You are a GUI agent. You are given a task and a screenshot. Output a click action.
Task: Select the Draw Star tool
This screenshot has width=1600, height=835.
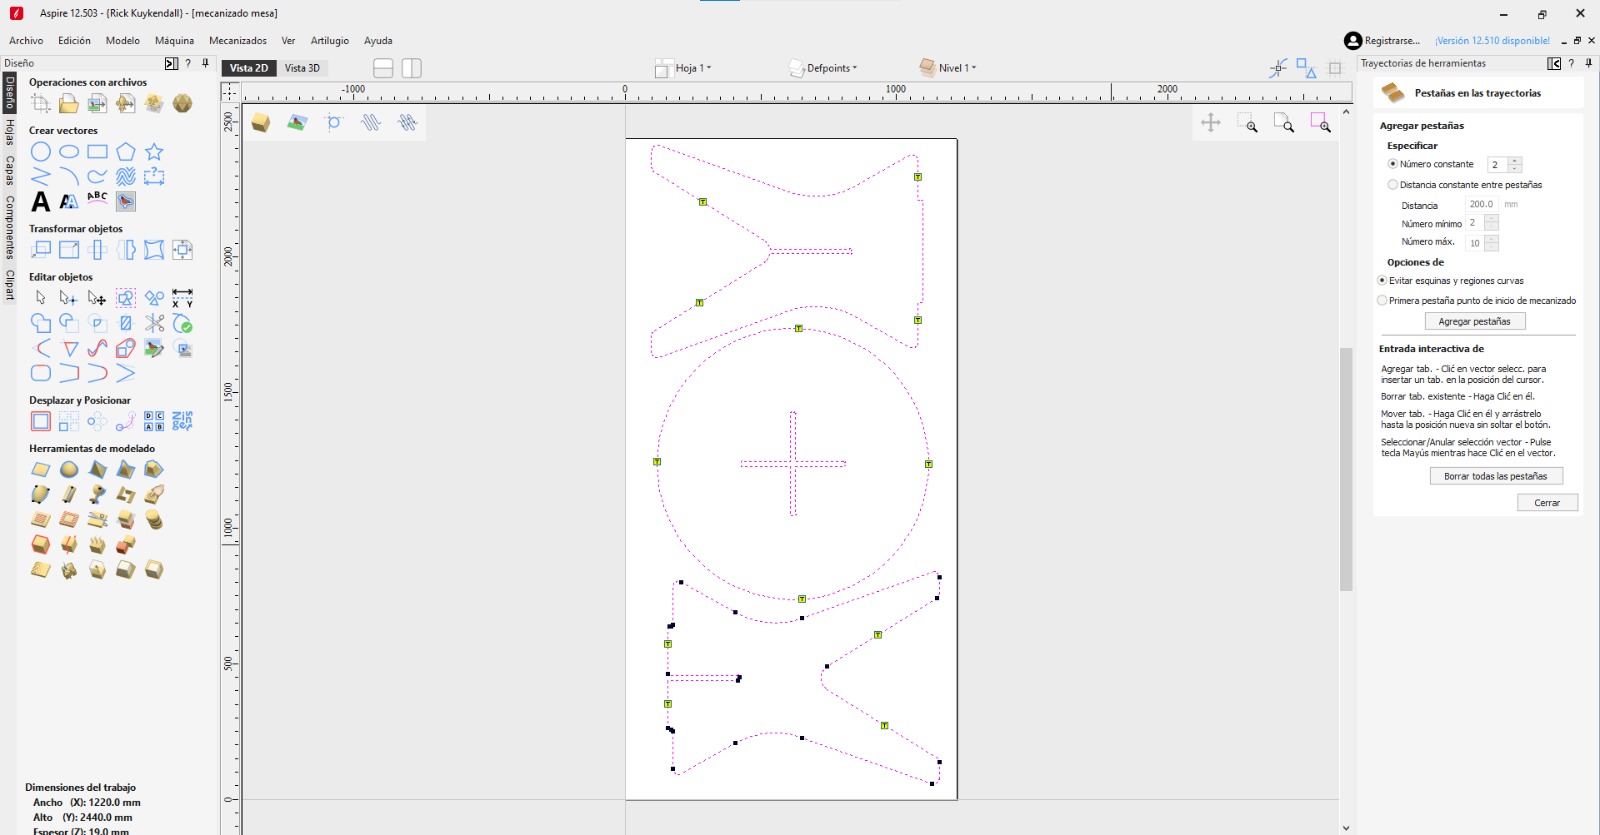[154, 152]
